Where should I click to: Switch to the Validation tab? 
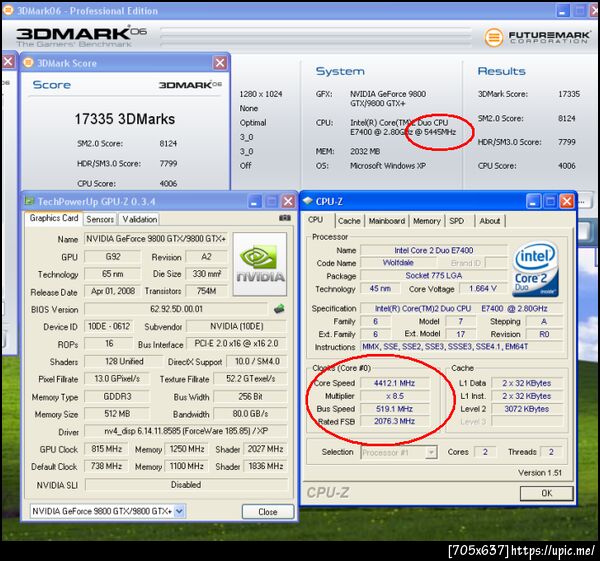(x=139, y=219)
